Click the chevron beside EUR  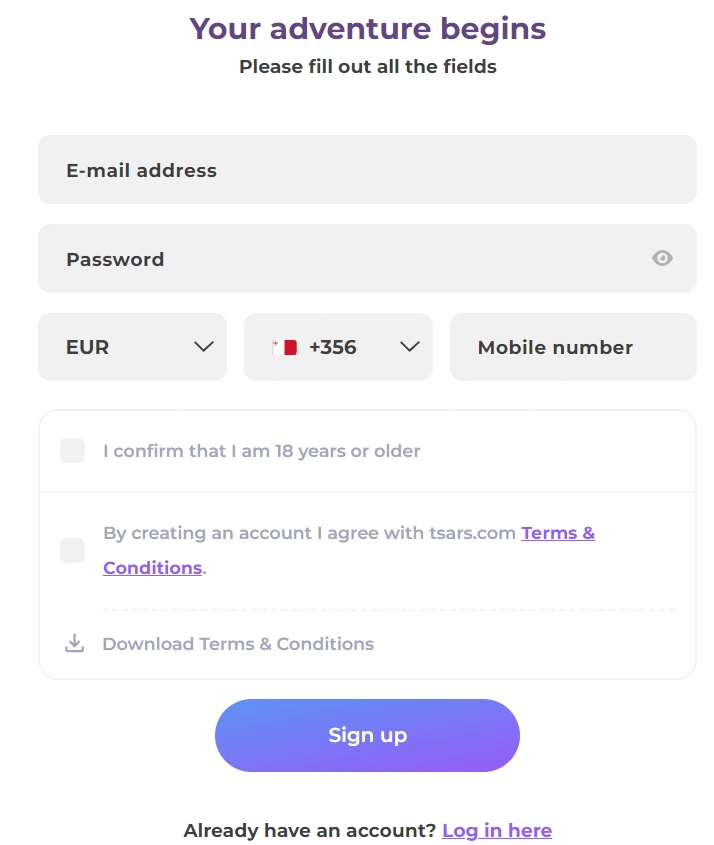point(203,347)
